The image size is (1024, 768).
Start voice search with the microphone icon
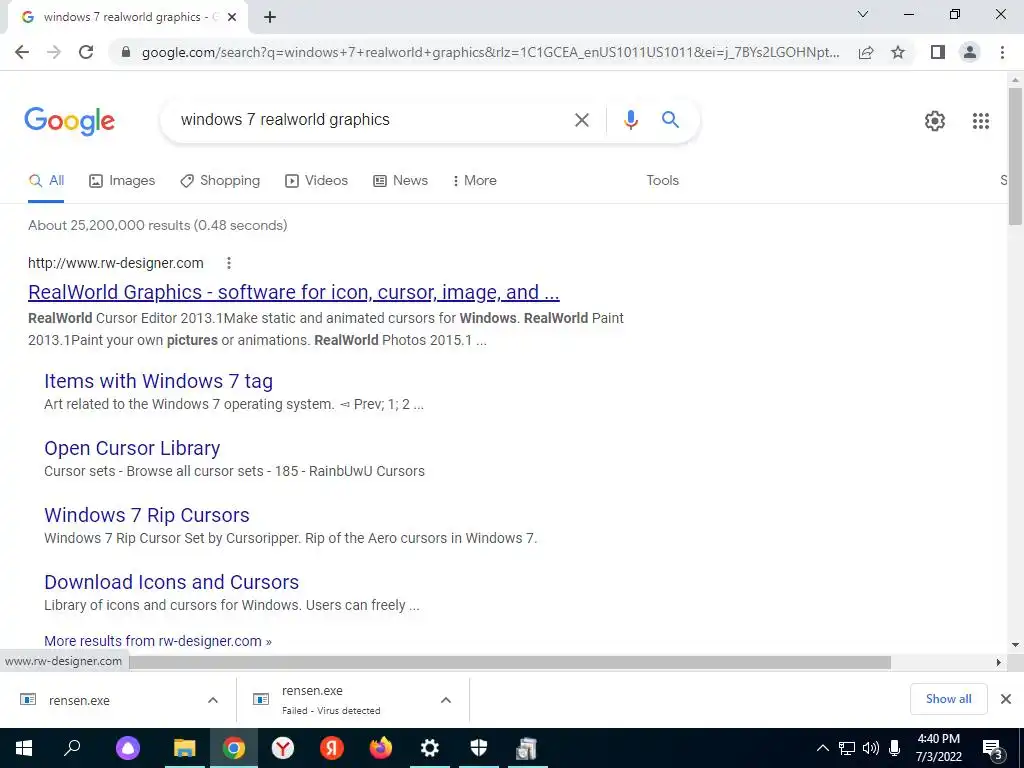tap(630, 120)
